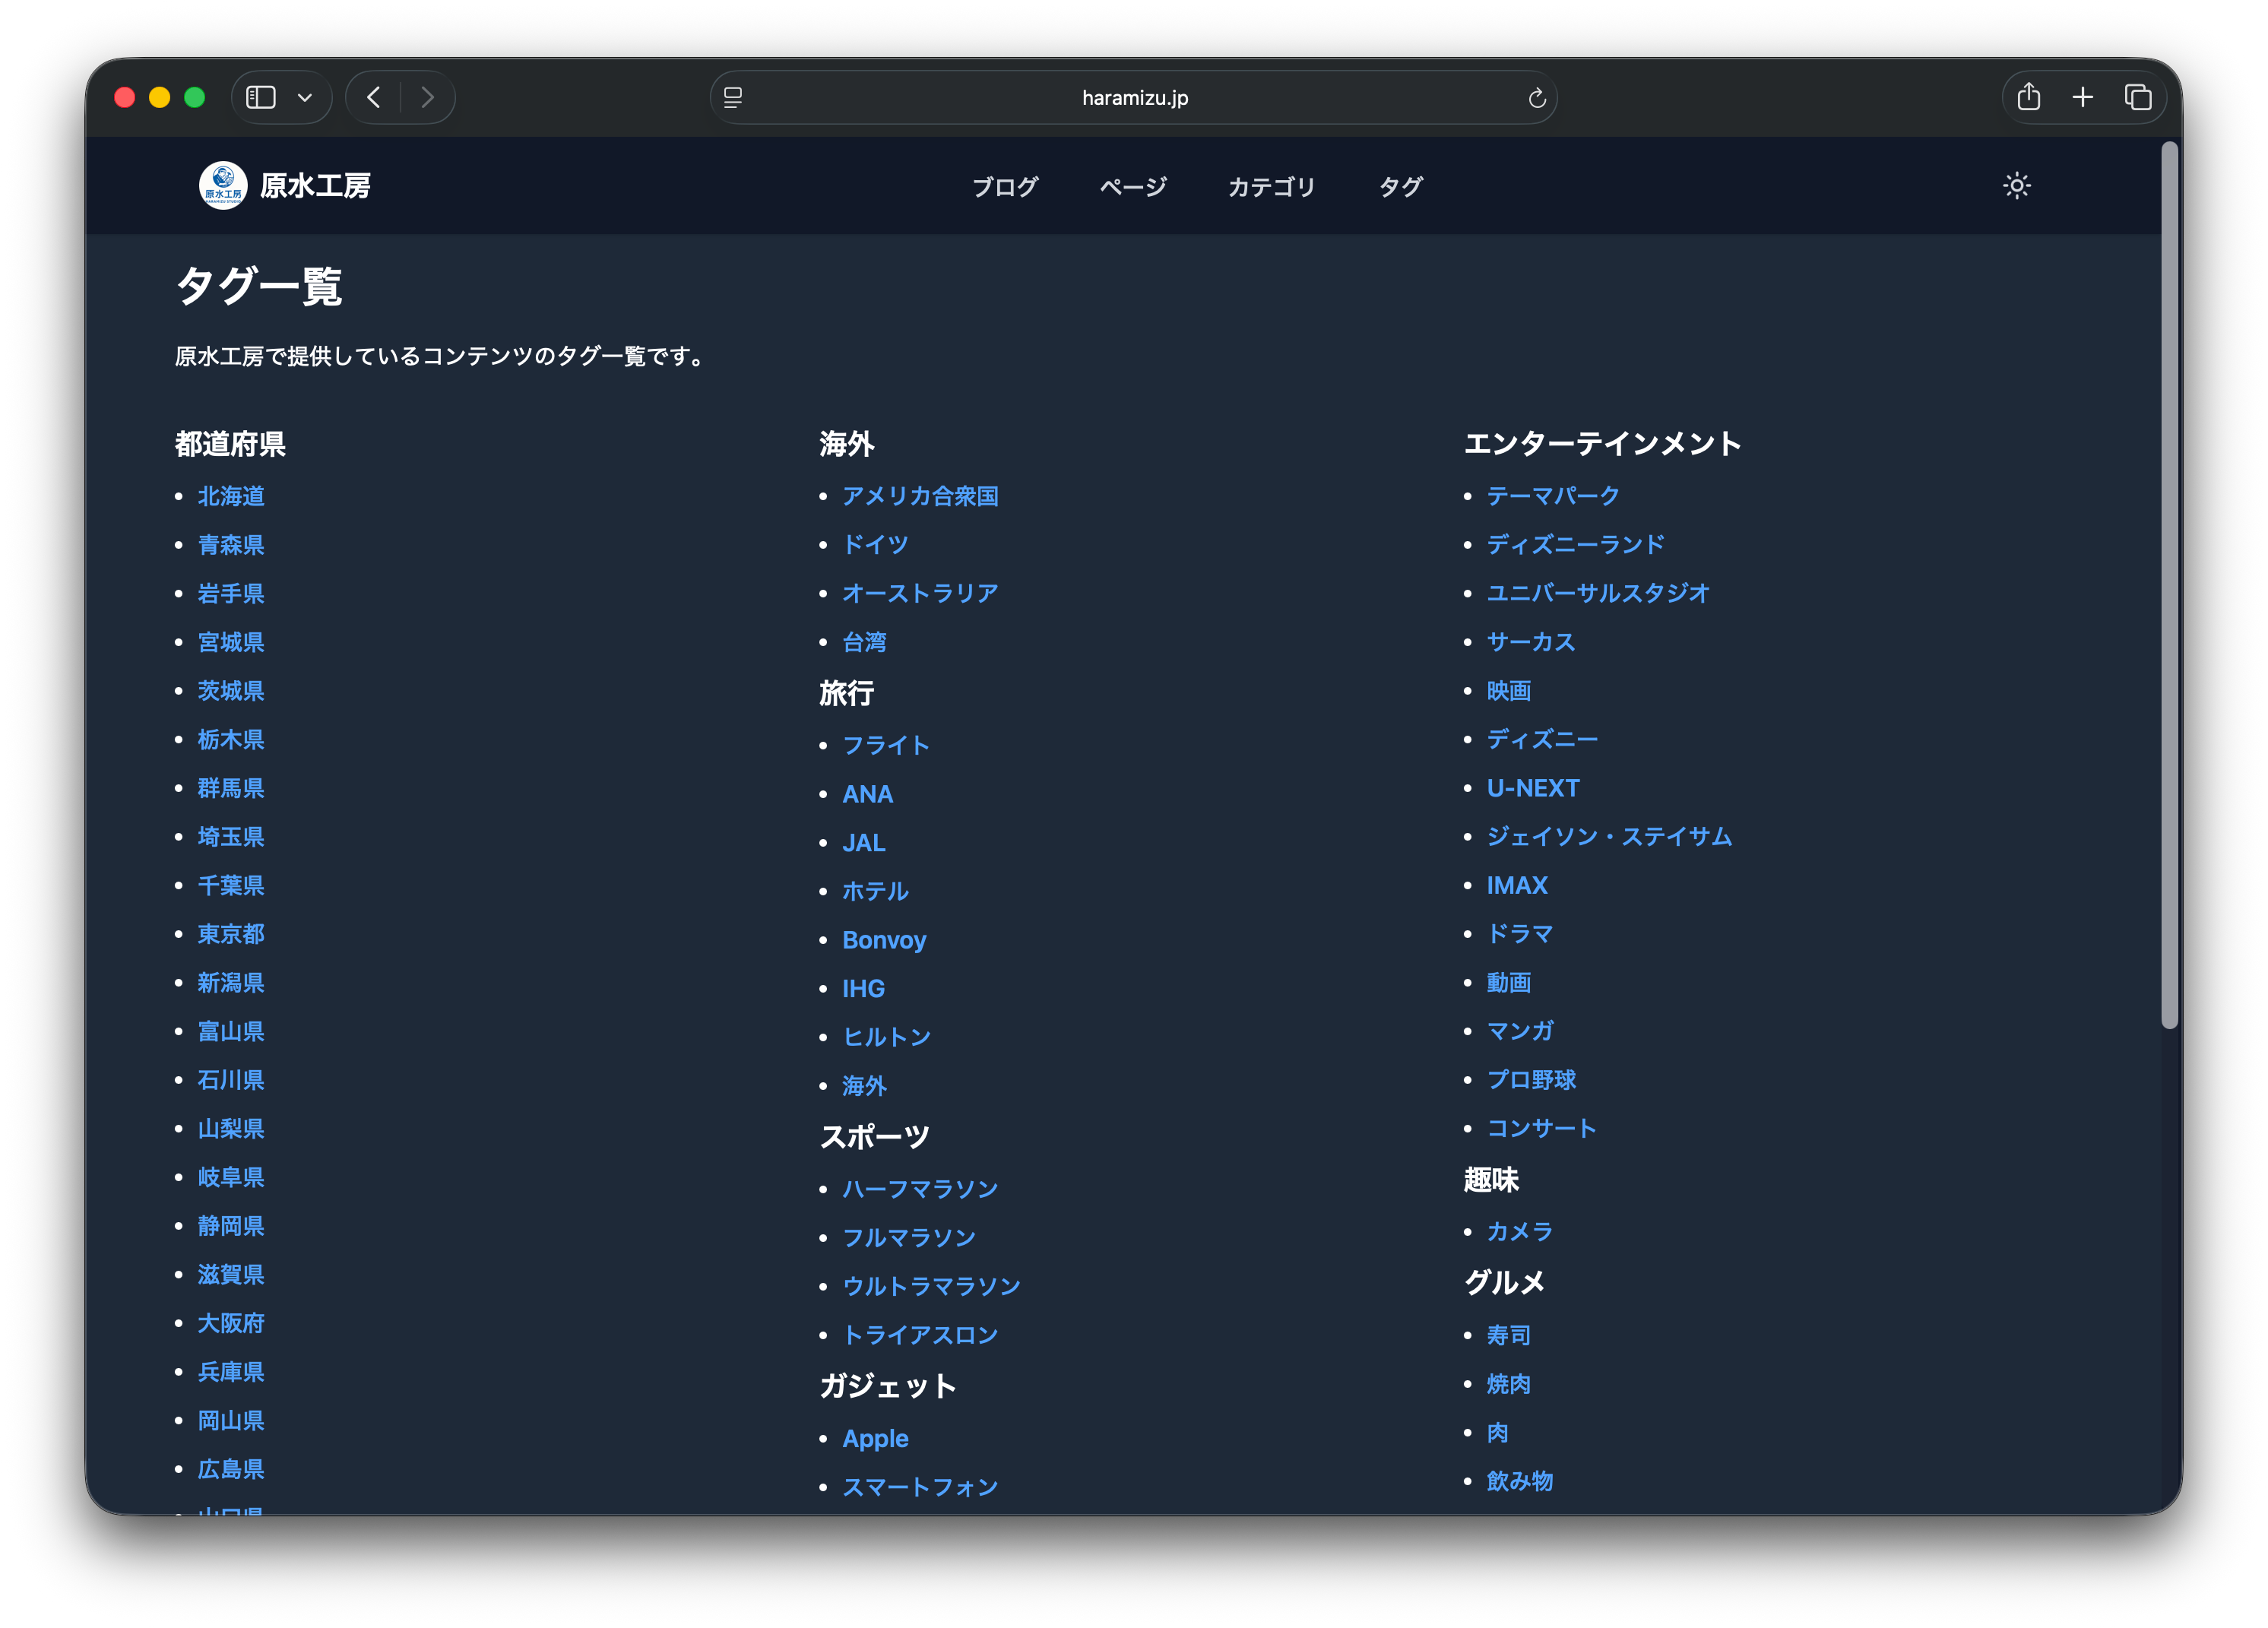
Task: Open the Bonvoy tag link
Action: (x=884, y=940)
